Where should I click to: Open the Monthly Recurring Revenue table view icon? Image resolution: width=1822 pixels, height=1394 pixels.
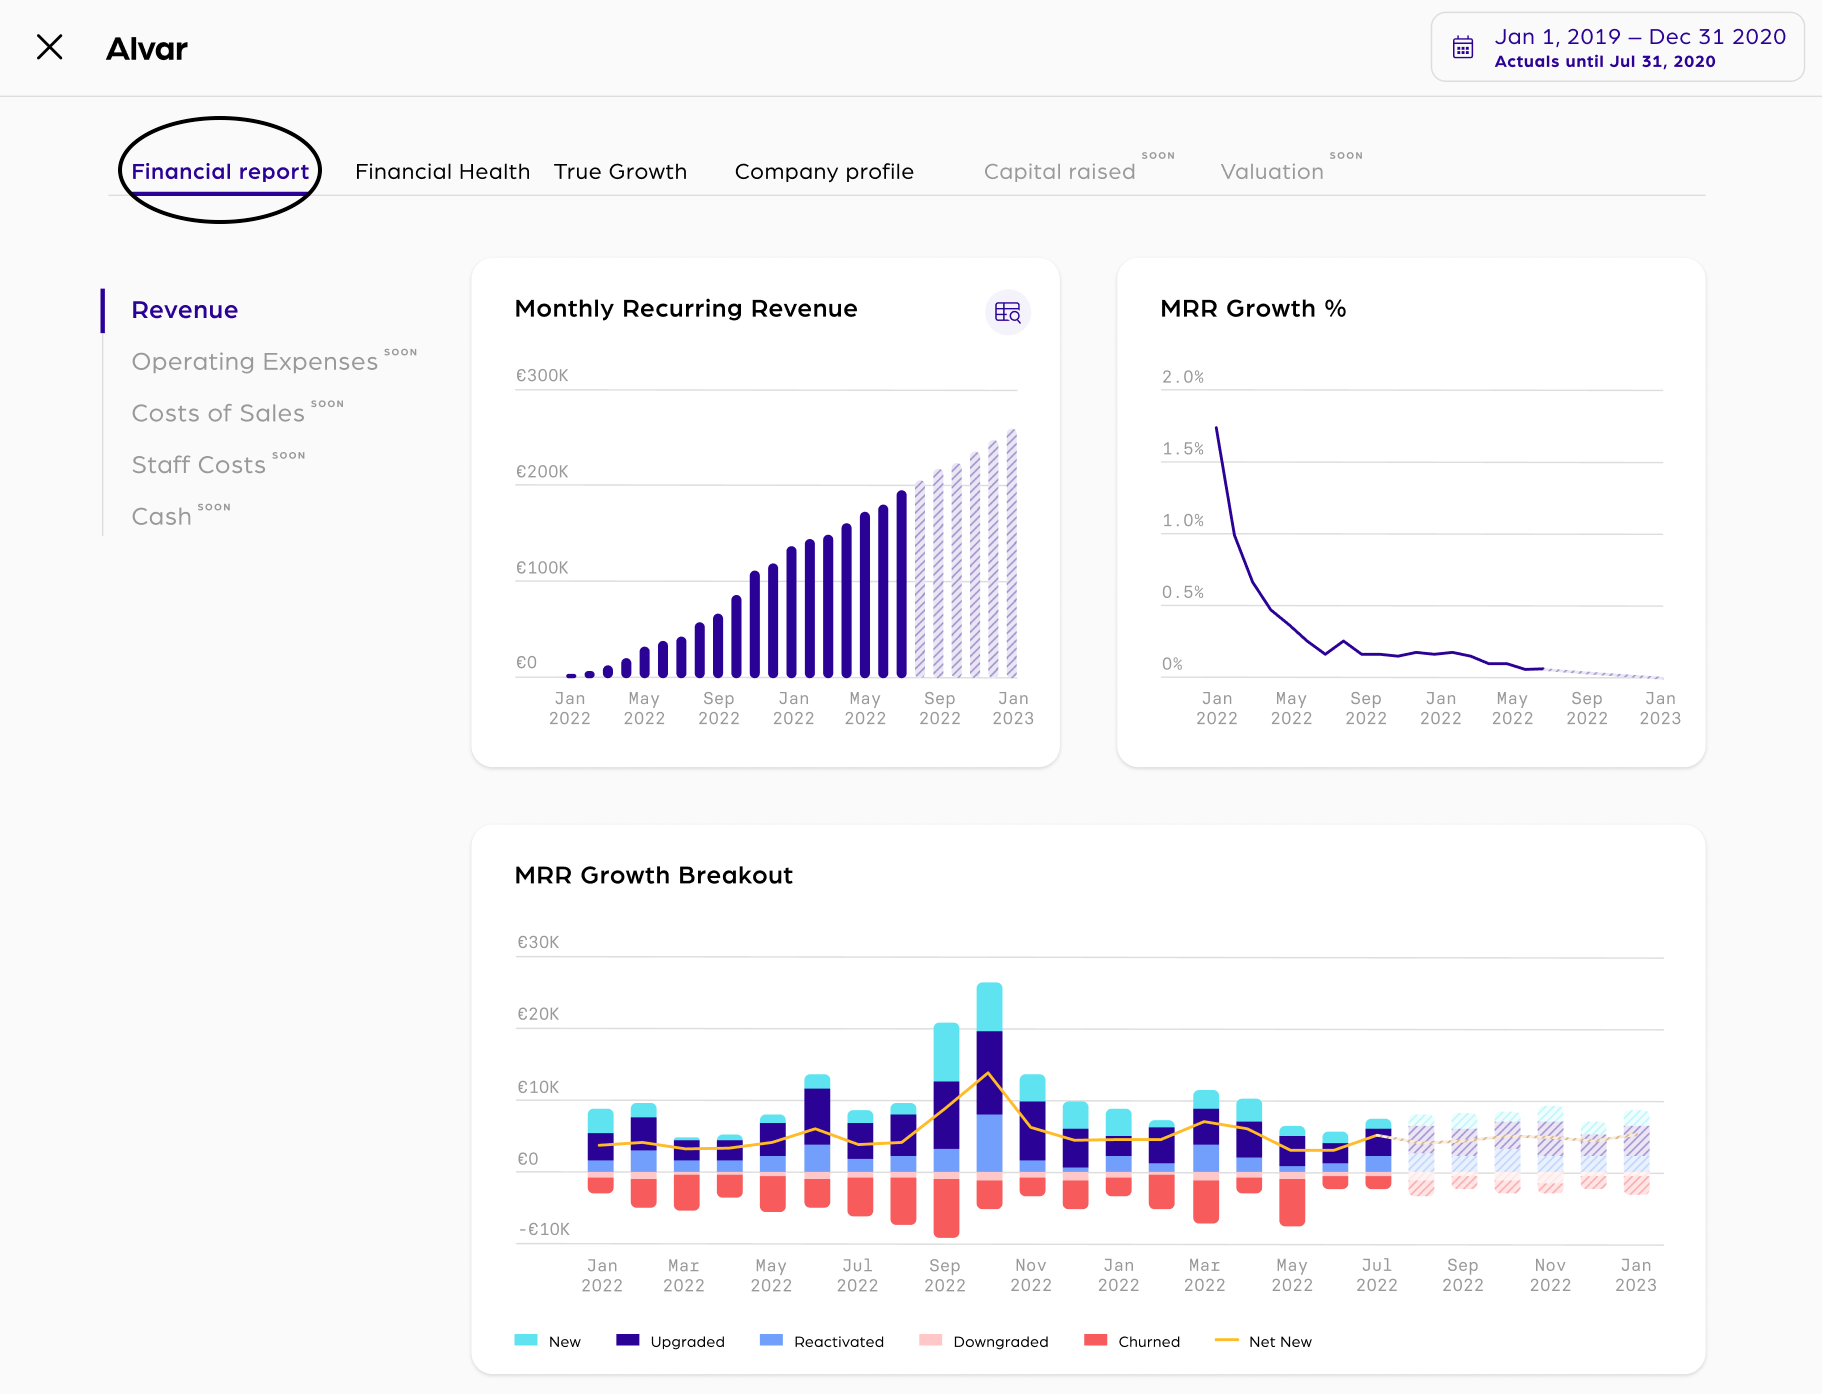click(x=1008, y=312)
